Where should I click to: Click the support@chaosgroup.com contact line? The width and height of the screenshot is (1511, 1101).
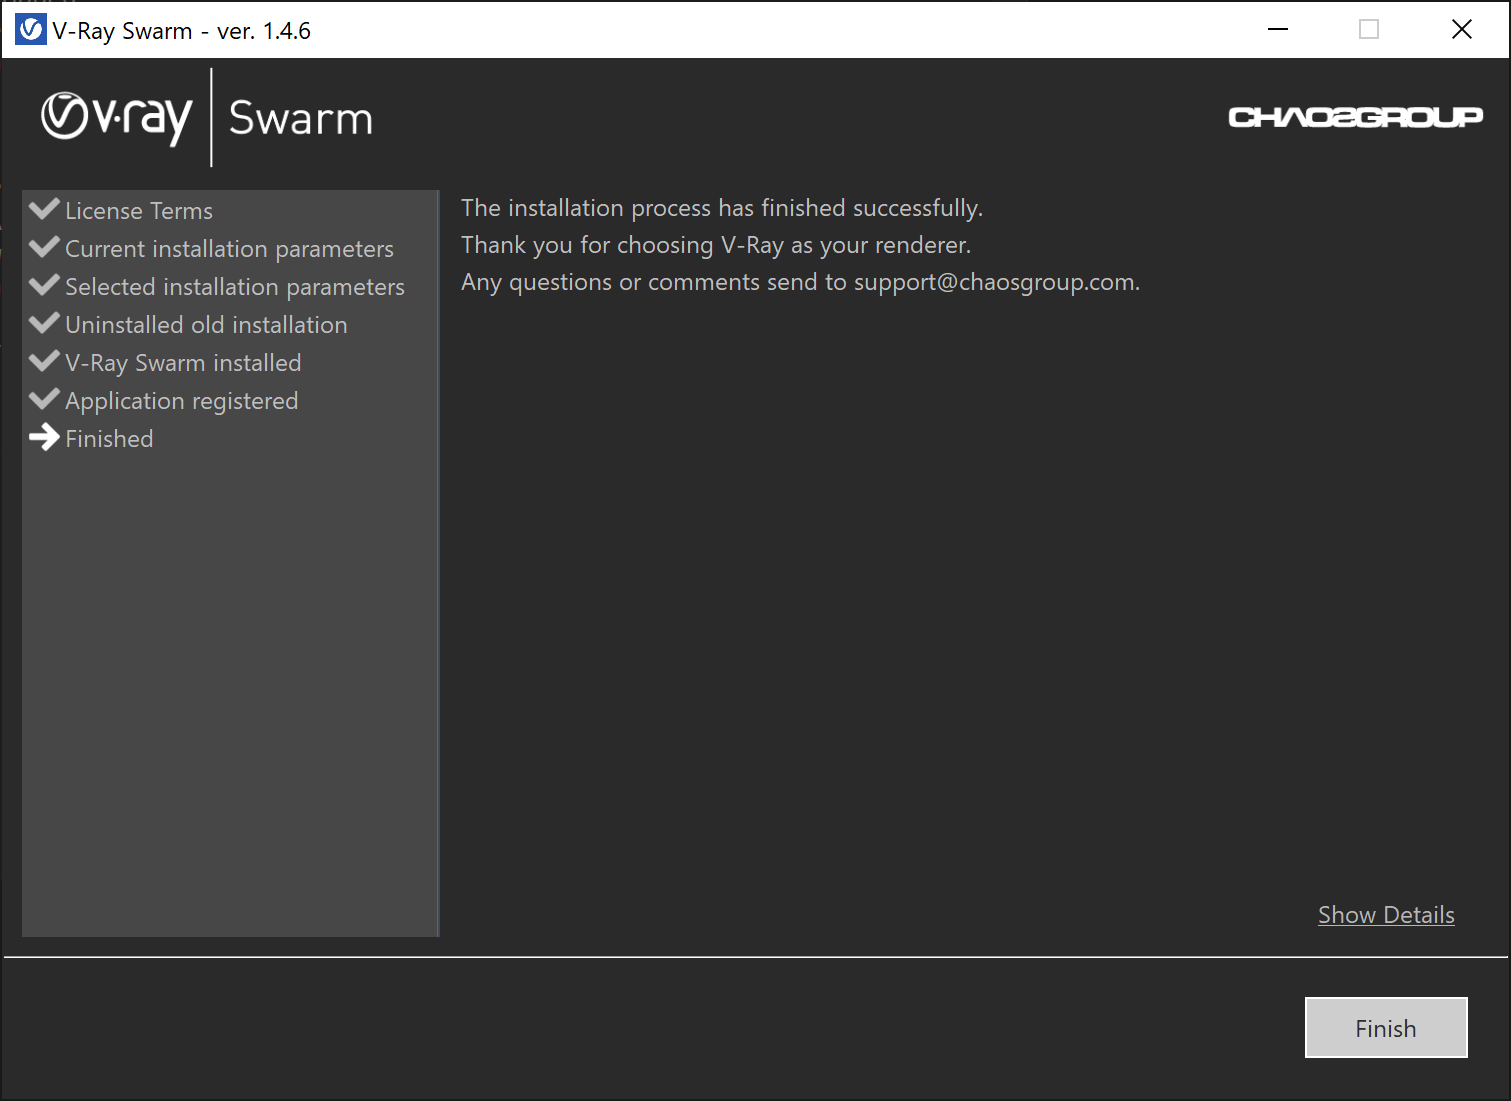click(x=800, y=282)
